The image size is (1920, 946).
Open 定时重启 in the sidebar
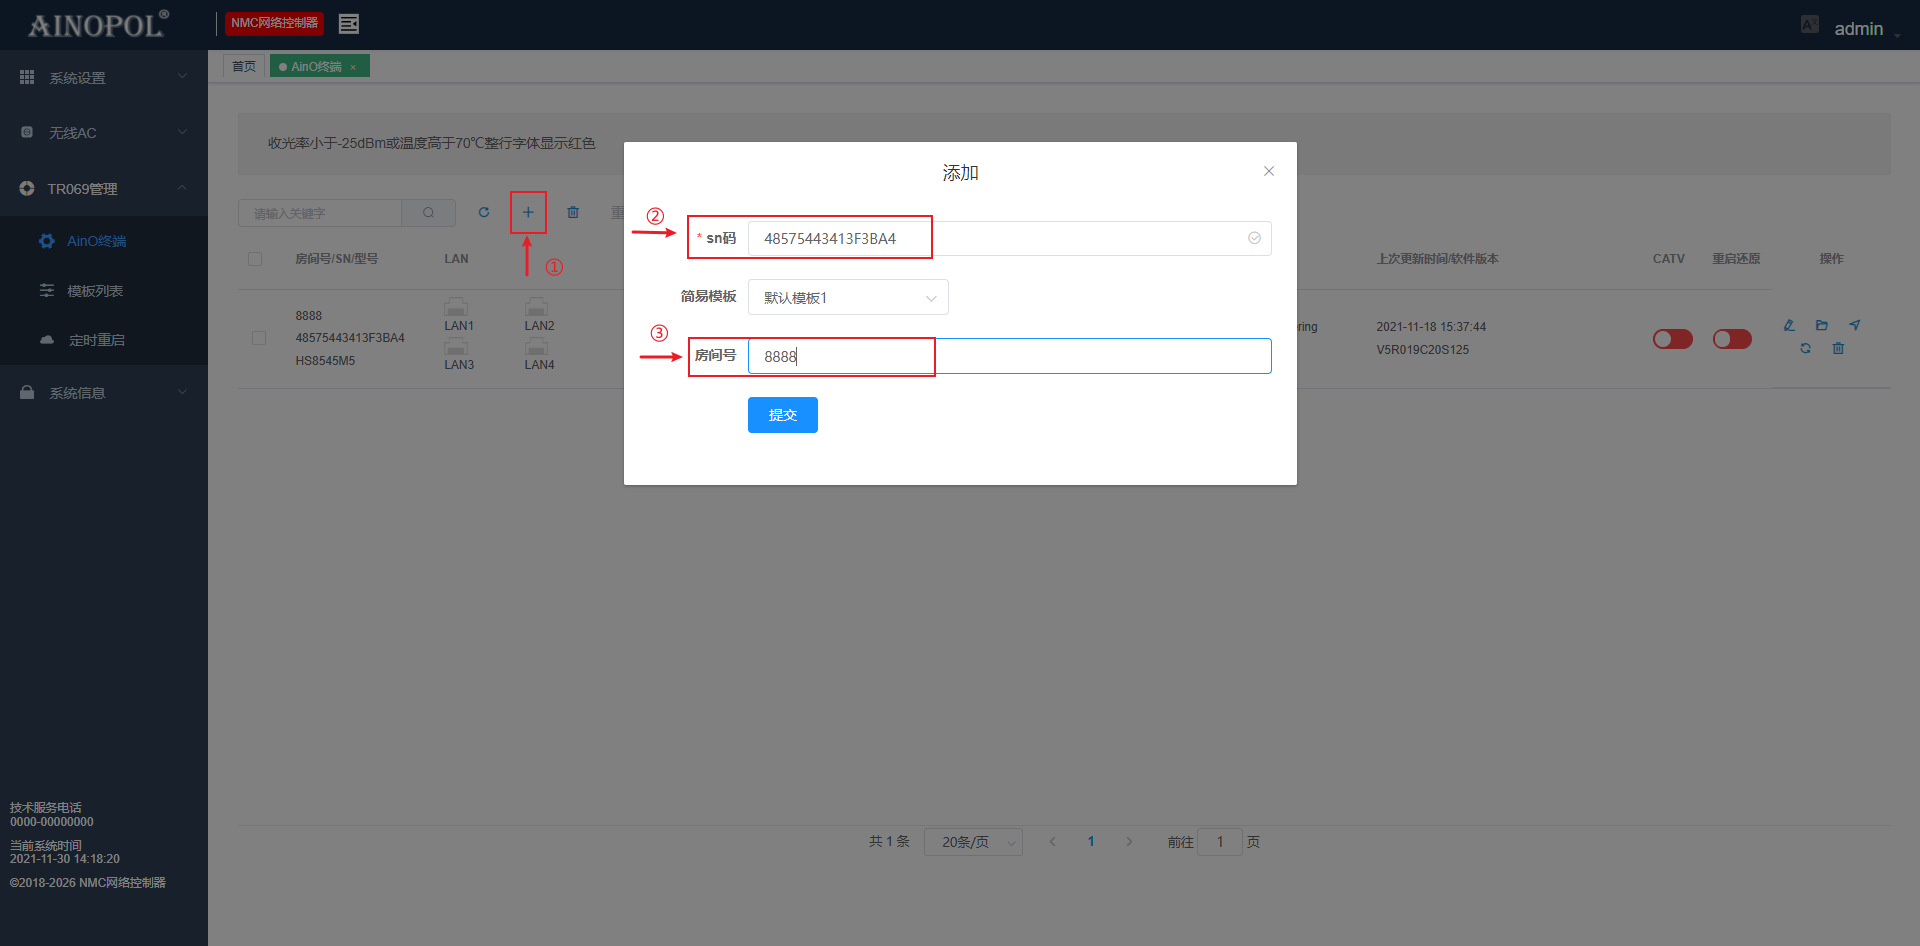pyautogui.click(x=97, y=340)
